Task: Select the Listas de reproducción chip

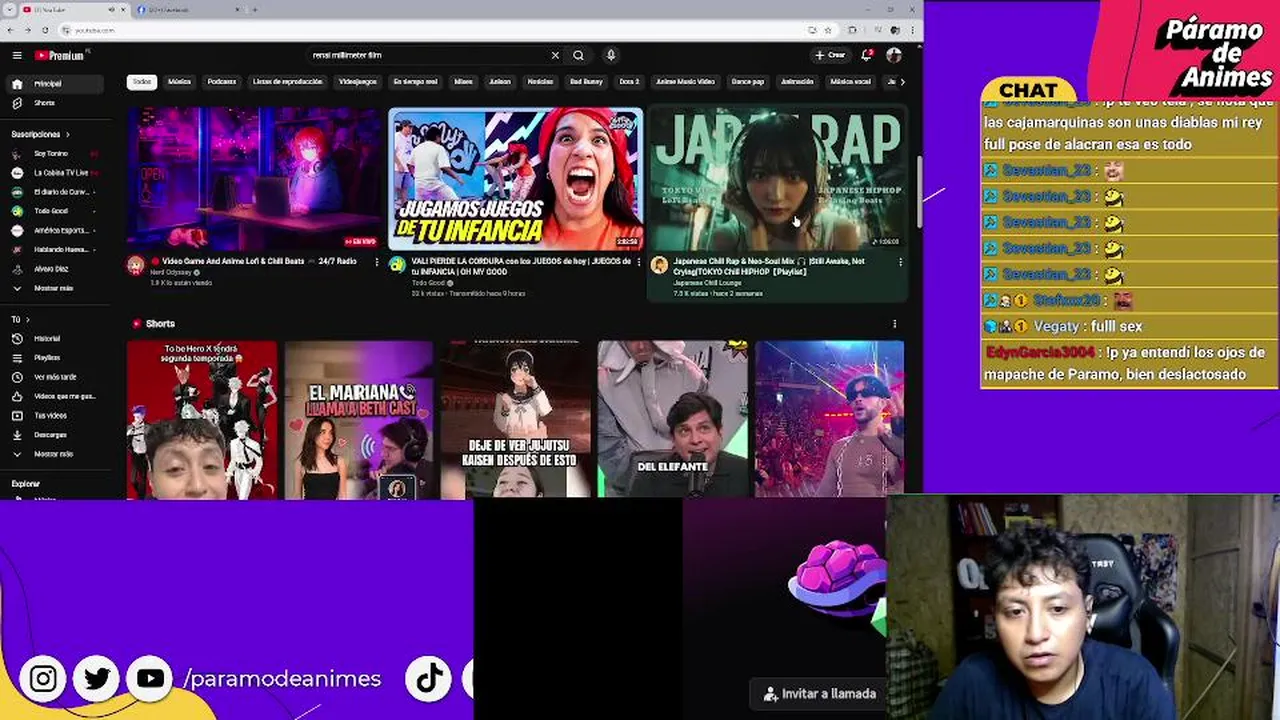Action: tap(288, 82)
